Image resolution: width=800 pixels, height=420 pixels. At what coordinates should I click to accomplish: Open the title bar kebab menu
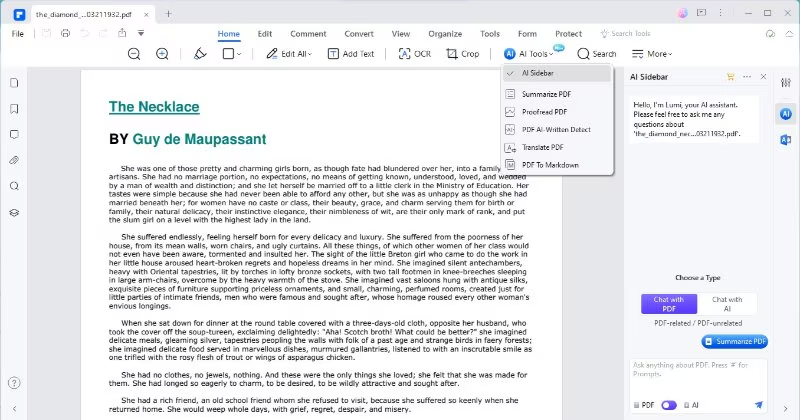(x=720, y=13)
